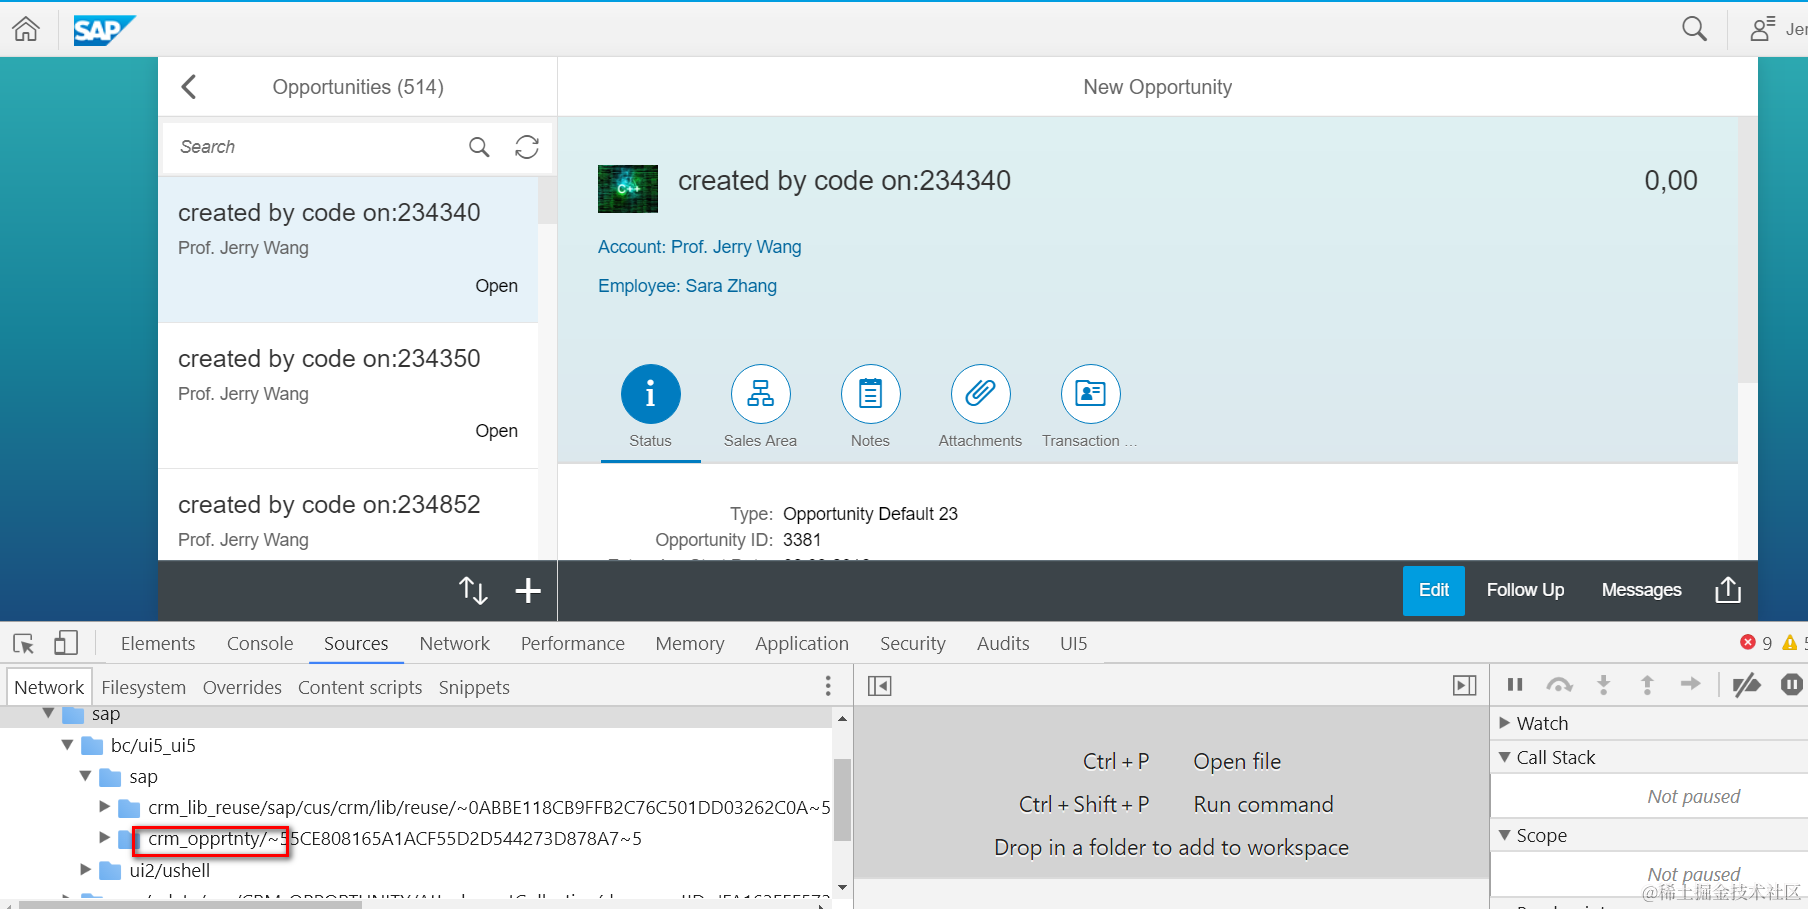Click the Edit button

(1434, 590)
